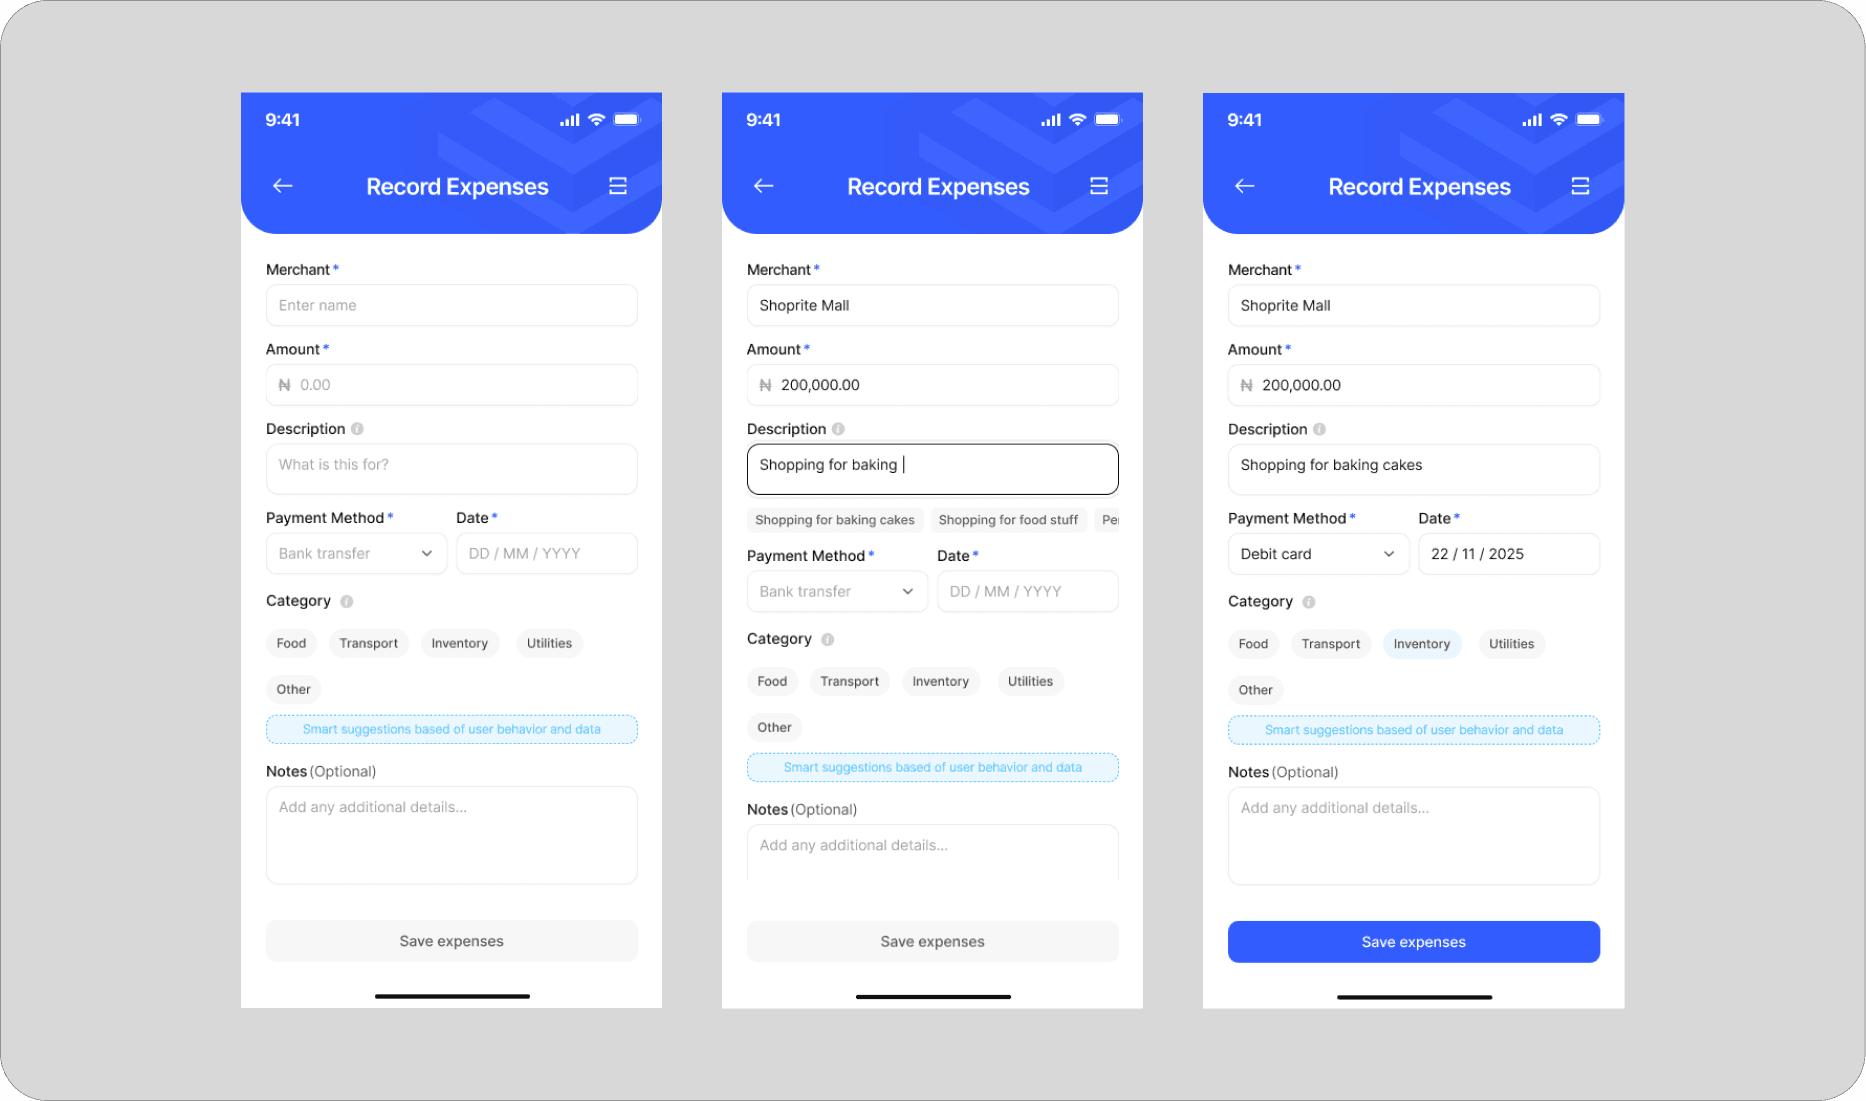The image size is (1866, 1101).
Task: Select Inventory category chip in left phone
Action: 460,644
